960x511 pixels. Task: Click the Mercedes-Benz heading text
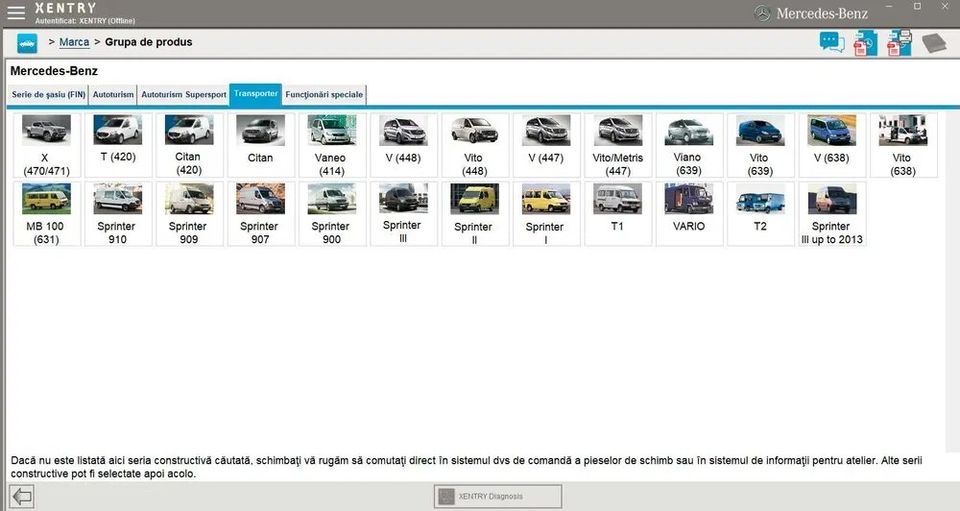pos(54,71)
